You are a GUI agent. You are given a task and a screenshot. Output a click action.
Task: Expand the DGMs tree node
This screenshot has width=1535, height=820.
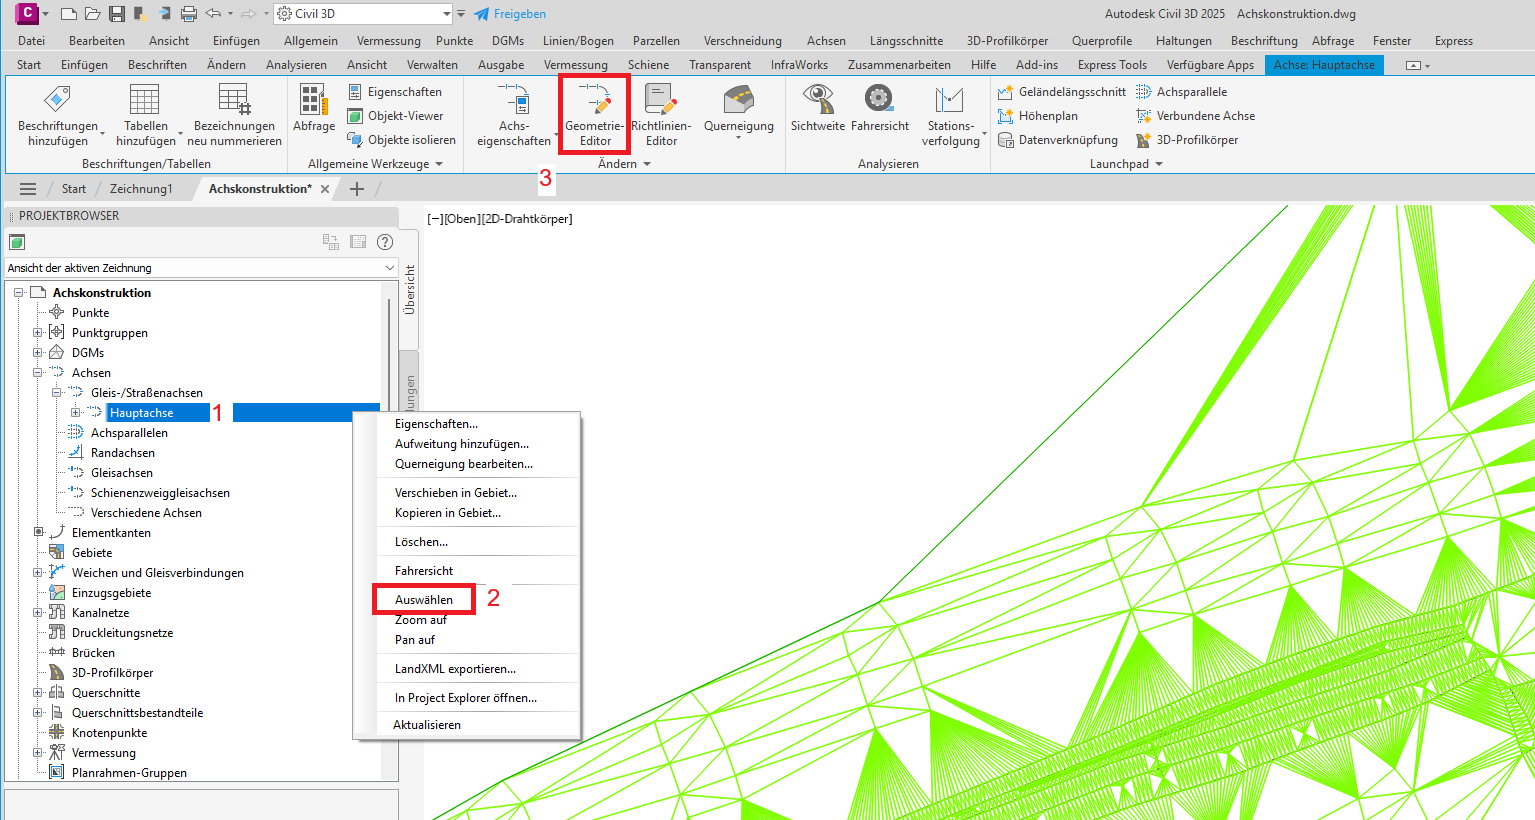pos(38,353)
